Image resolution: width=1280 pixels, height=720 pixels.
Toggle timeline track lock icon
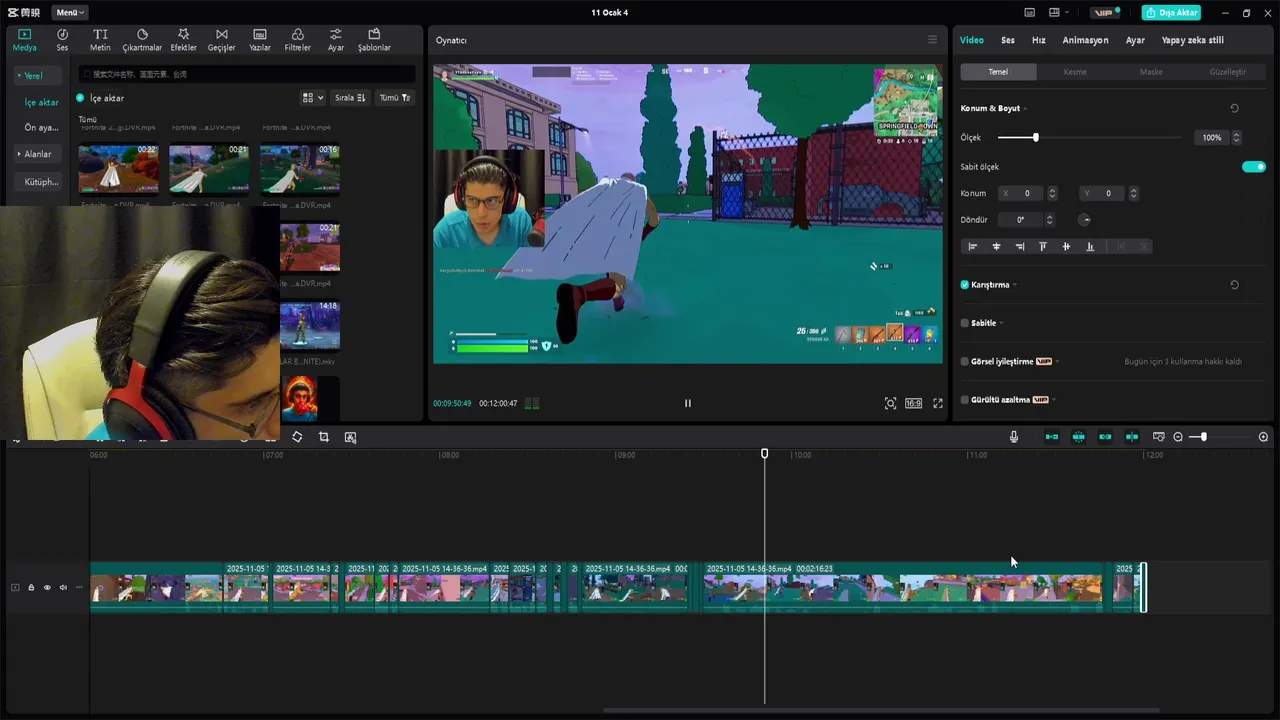pyautogui.click(x=31, y=588)
